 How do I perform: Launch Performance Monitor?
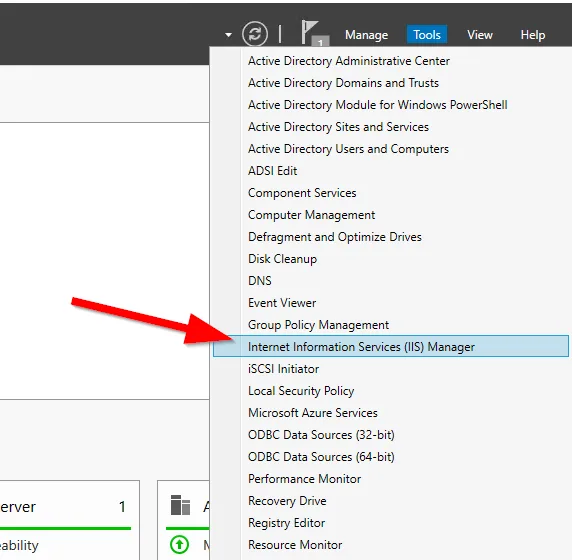pyautogui.click(x=304, y=479)
